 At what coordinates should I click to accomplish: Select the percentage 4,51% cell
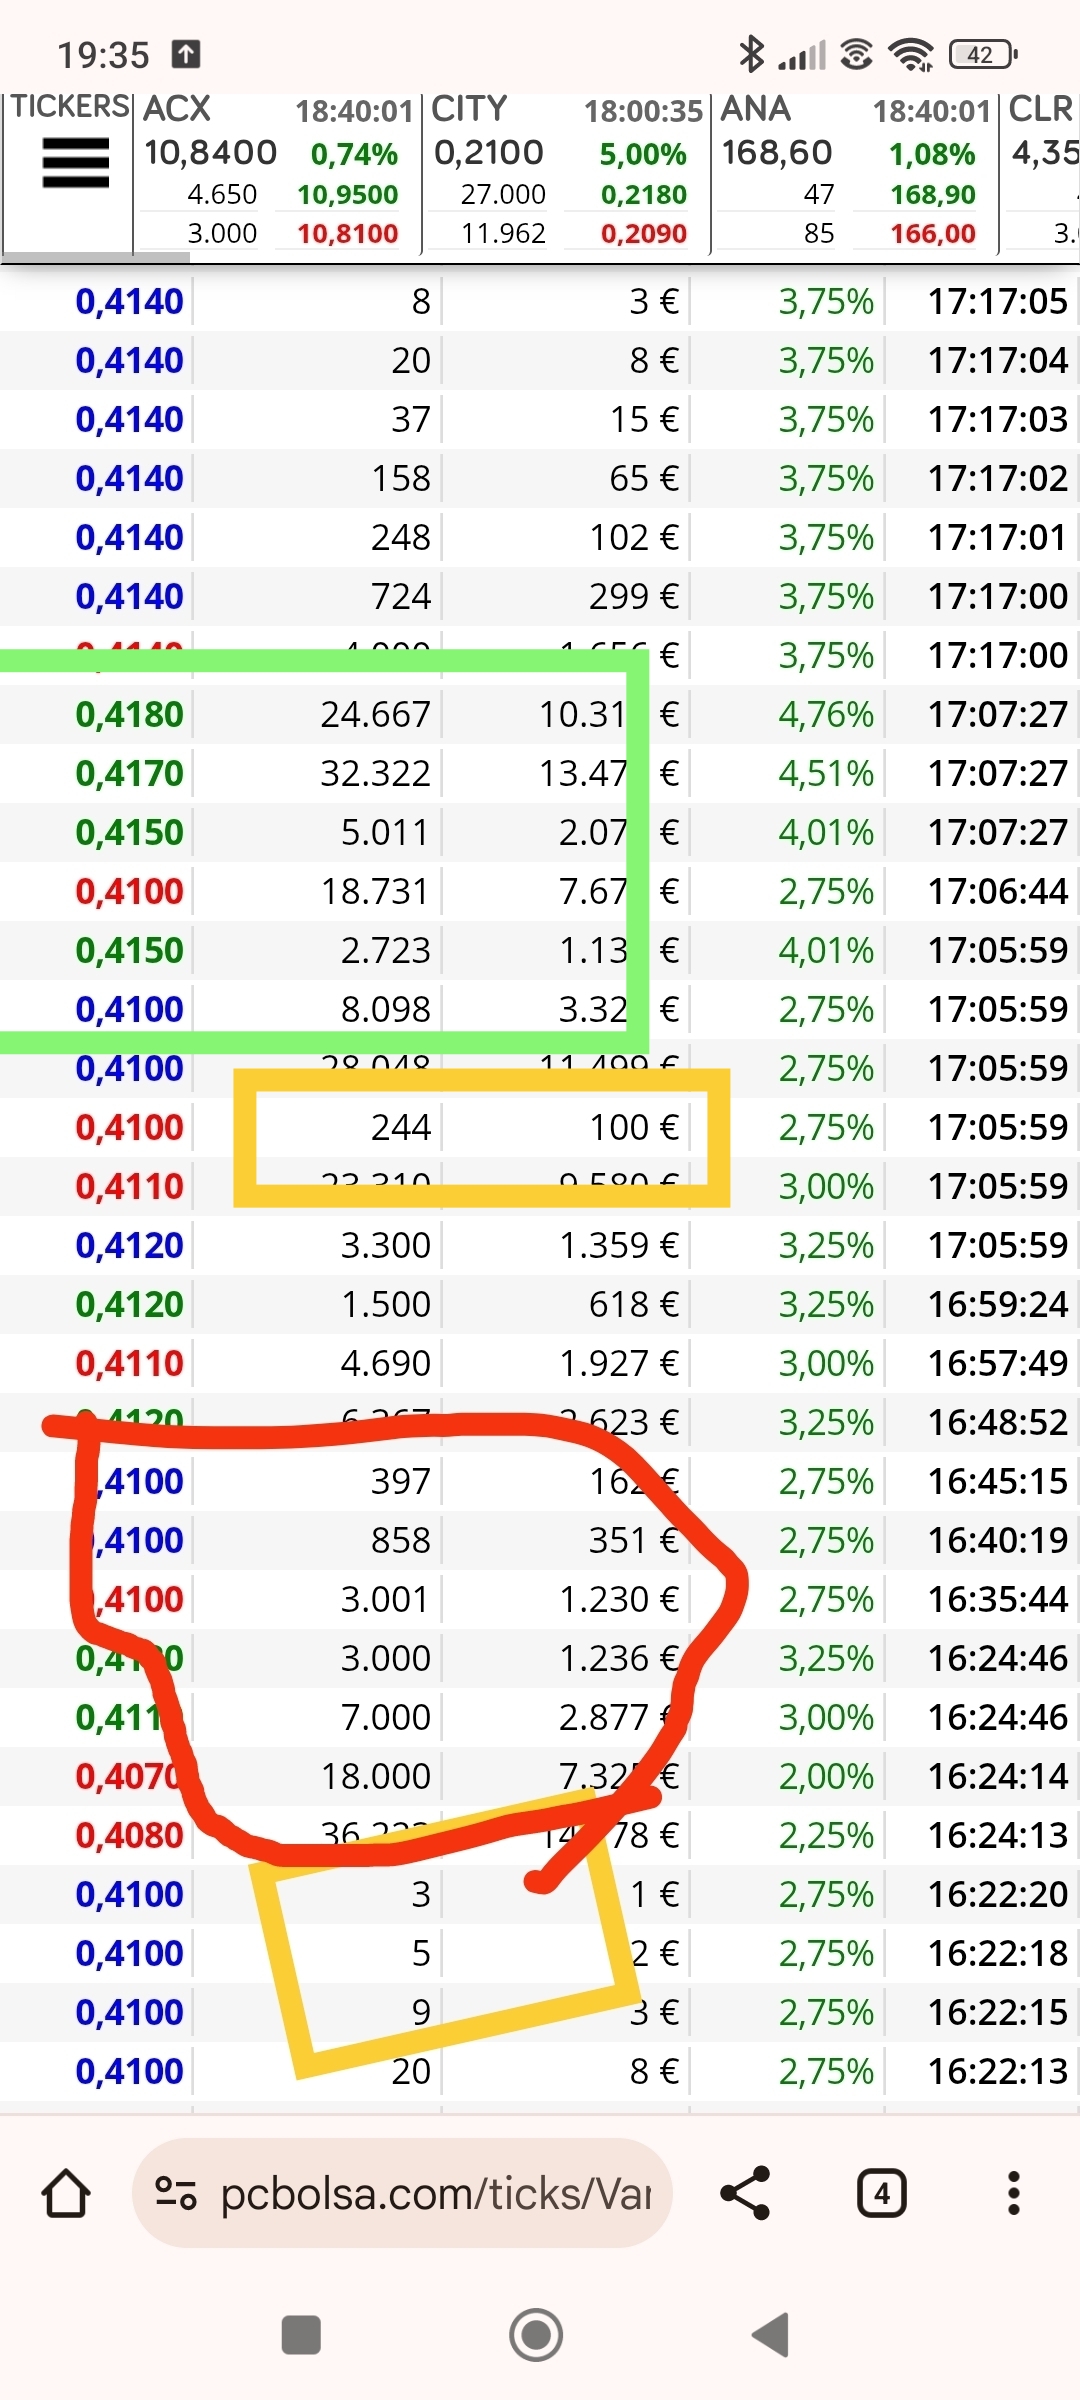click(x=826, y=773)
